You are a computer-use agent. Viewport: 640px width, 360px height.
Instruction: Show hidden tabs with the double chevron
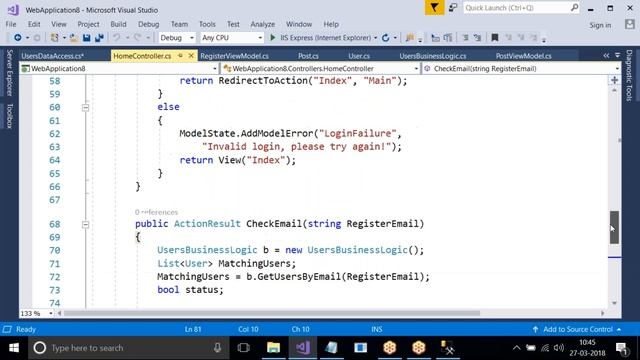606,56
